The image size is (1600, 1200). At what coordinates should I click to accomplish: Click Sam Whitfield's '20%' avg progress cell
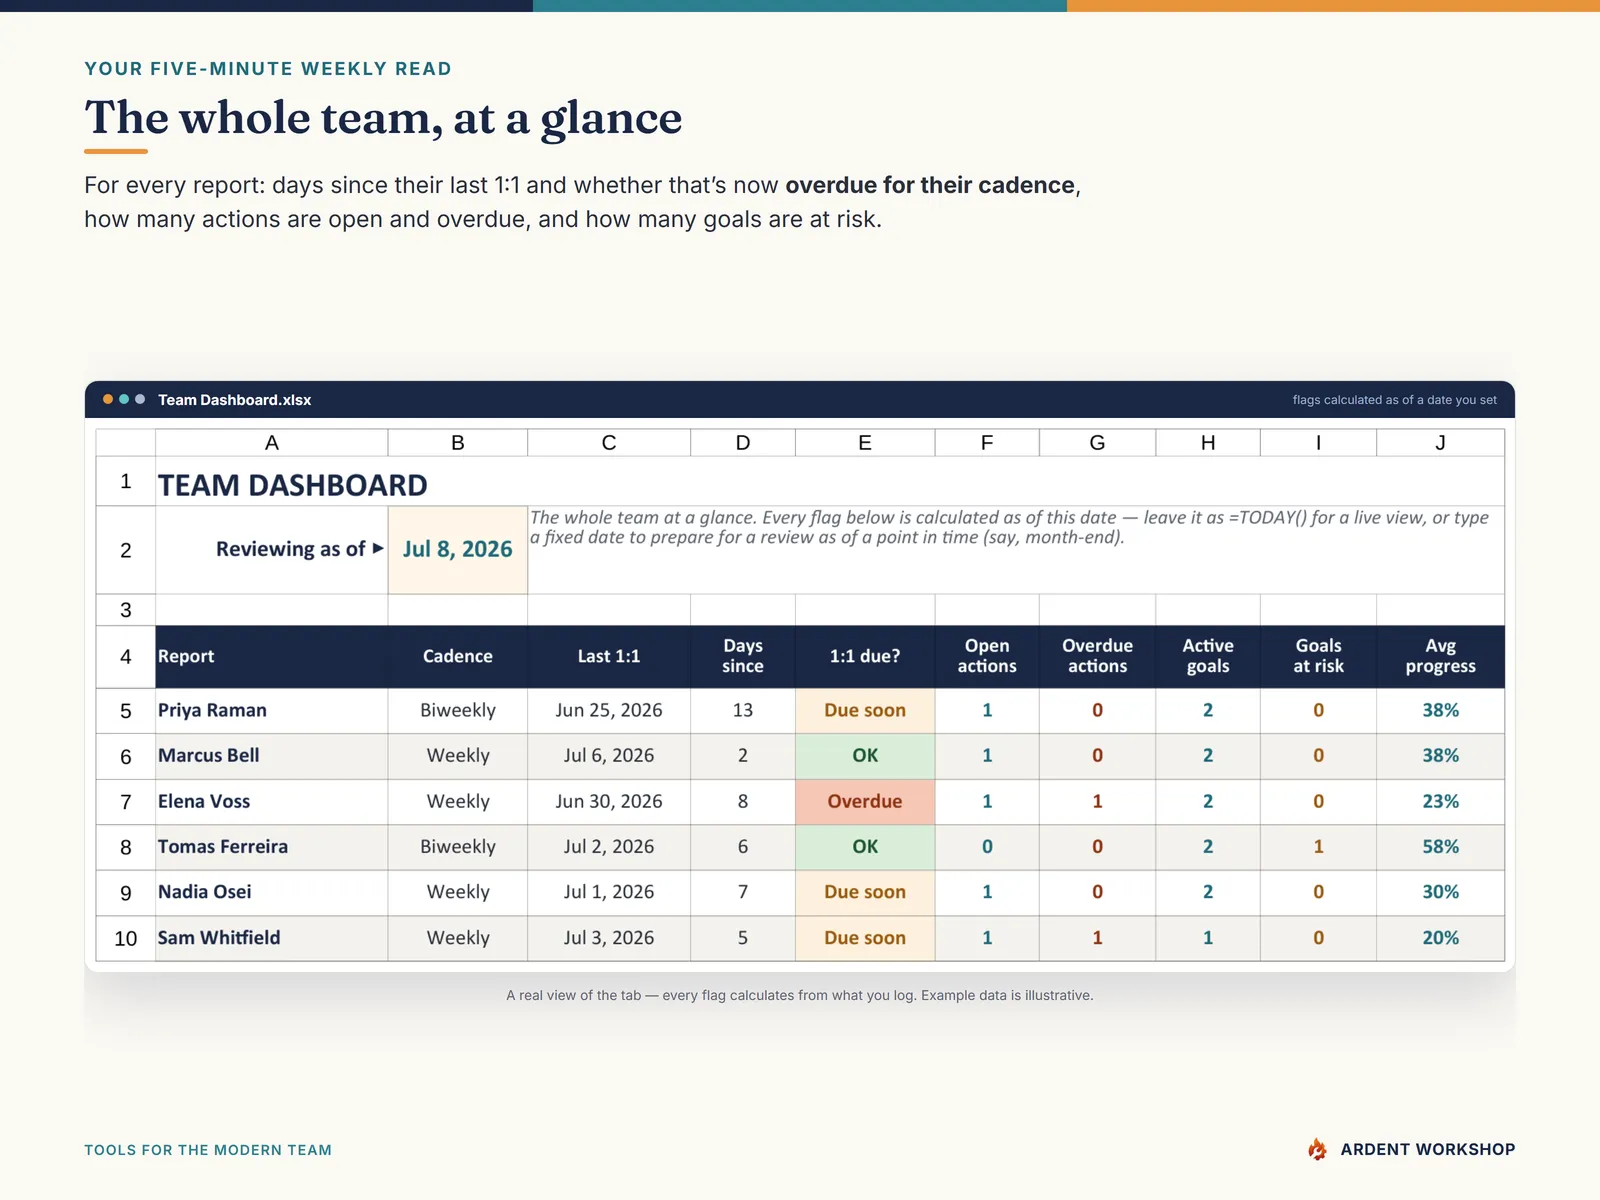point(1440,939)
